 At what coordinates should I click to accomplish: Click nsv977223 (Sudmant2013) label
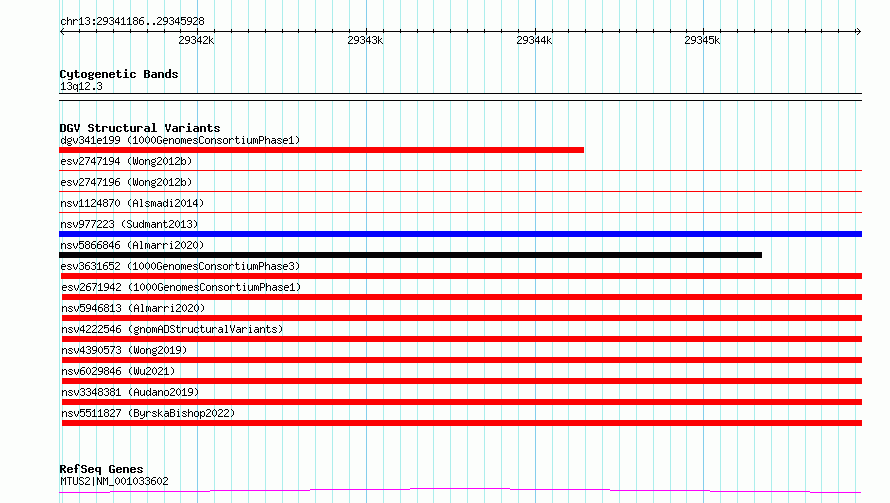[129, 224]
